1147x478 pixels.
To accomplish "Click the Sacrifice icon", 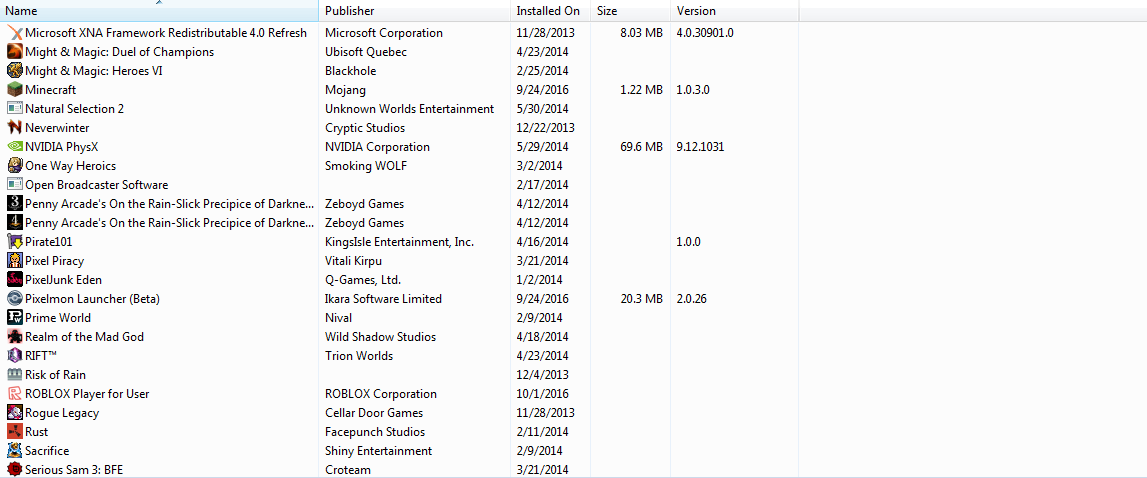I will click(x=15, y=451).
